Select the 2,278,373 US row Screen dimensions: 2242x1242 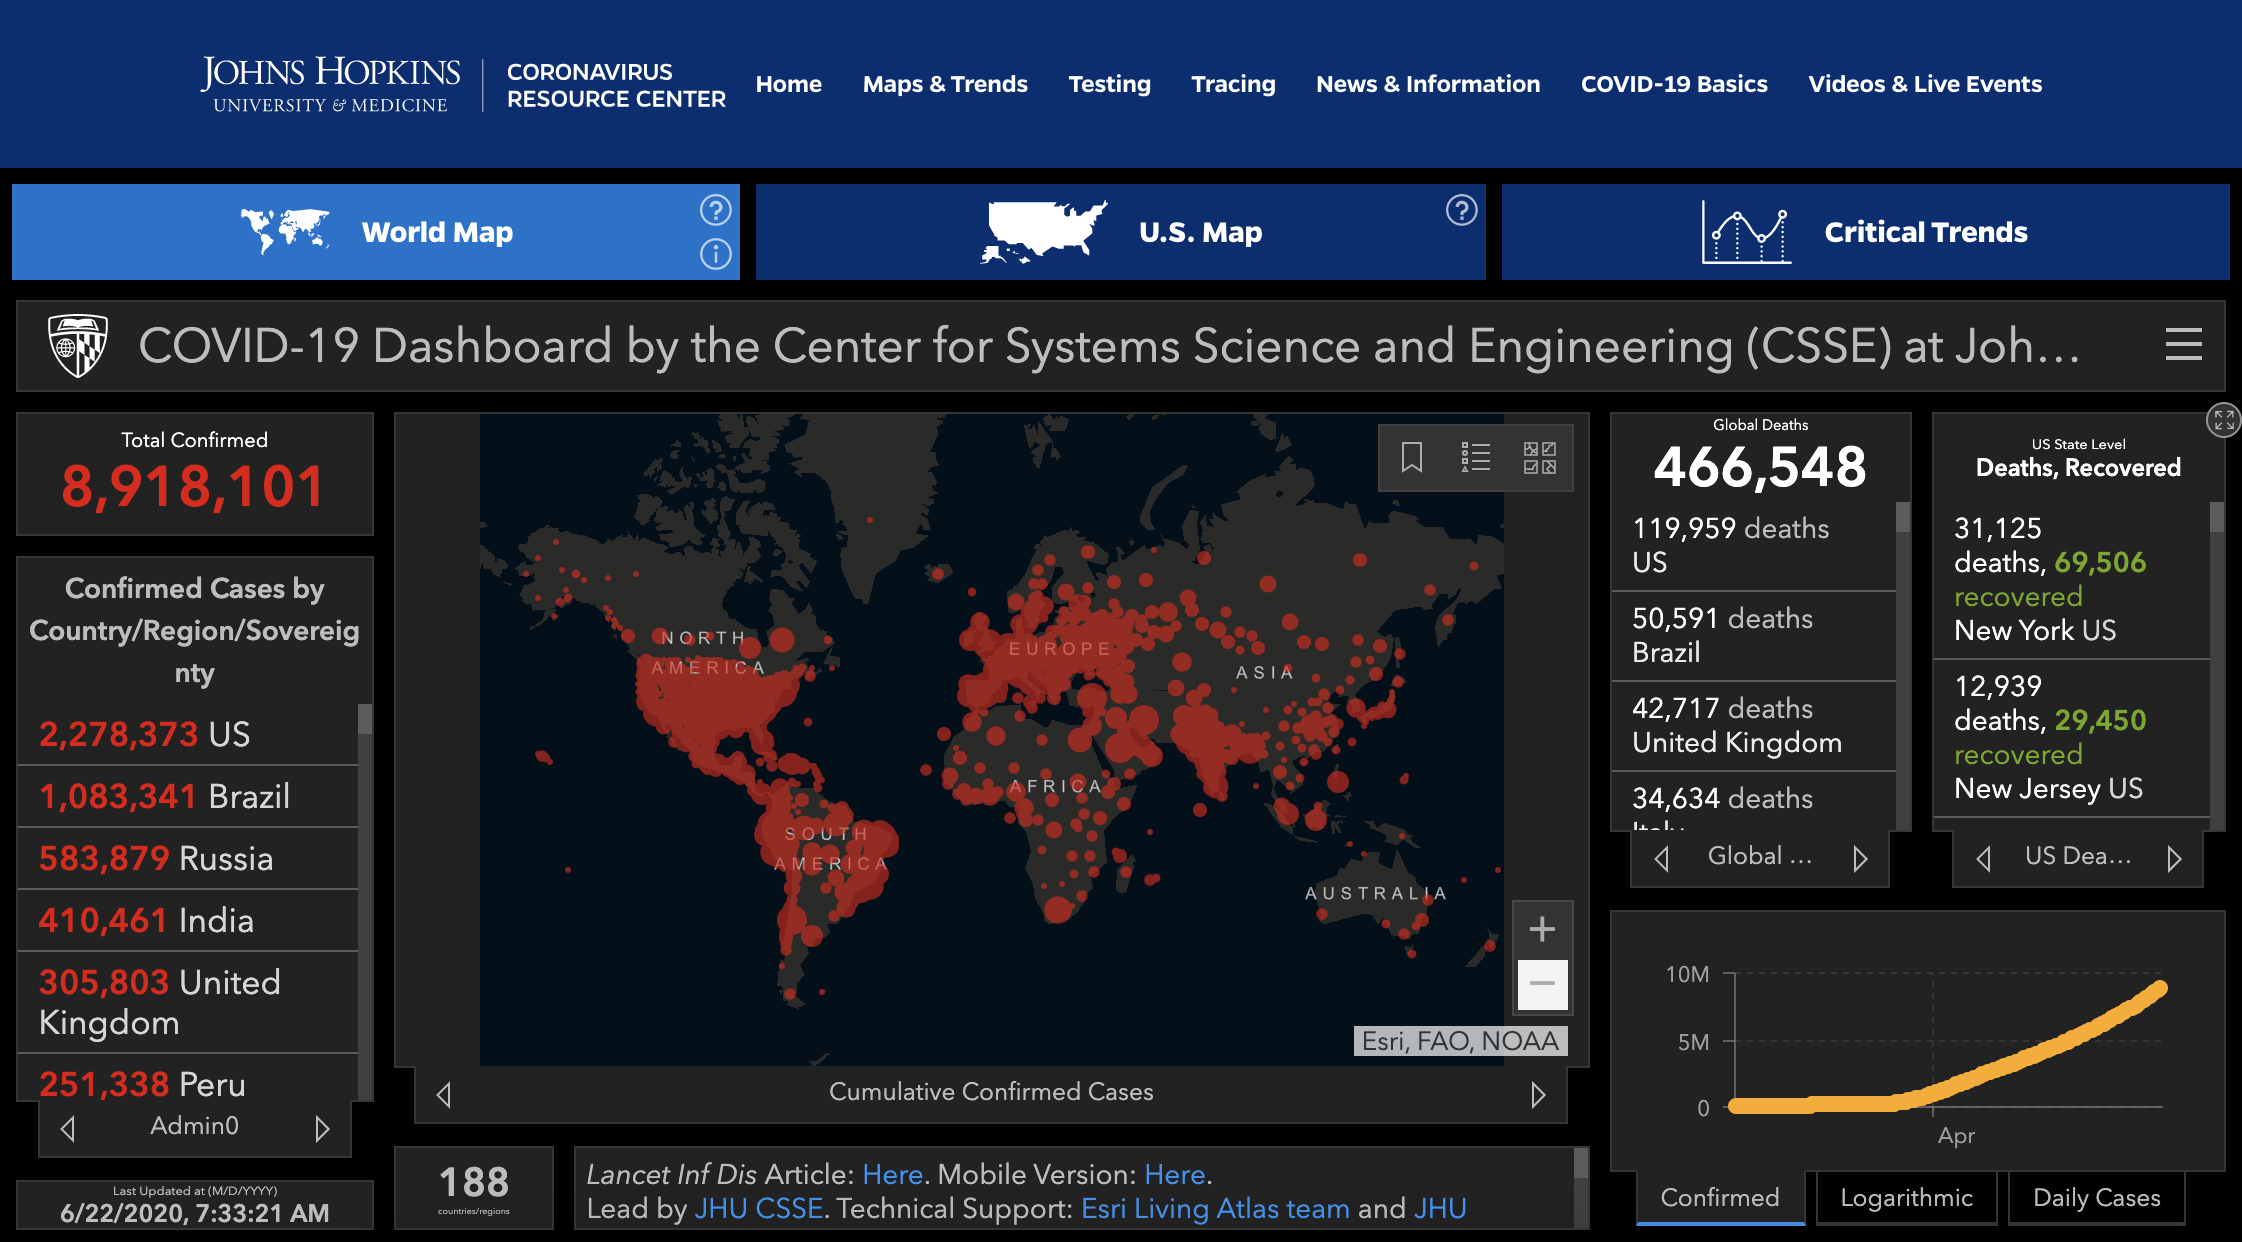(188, 734)
